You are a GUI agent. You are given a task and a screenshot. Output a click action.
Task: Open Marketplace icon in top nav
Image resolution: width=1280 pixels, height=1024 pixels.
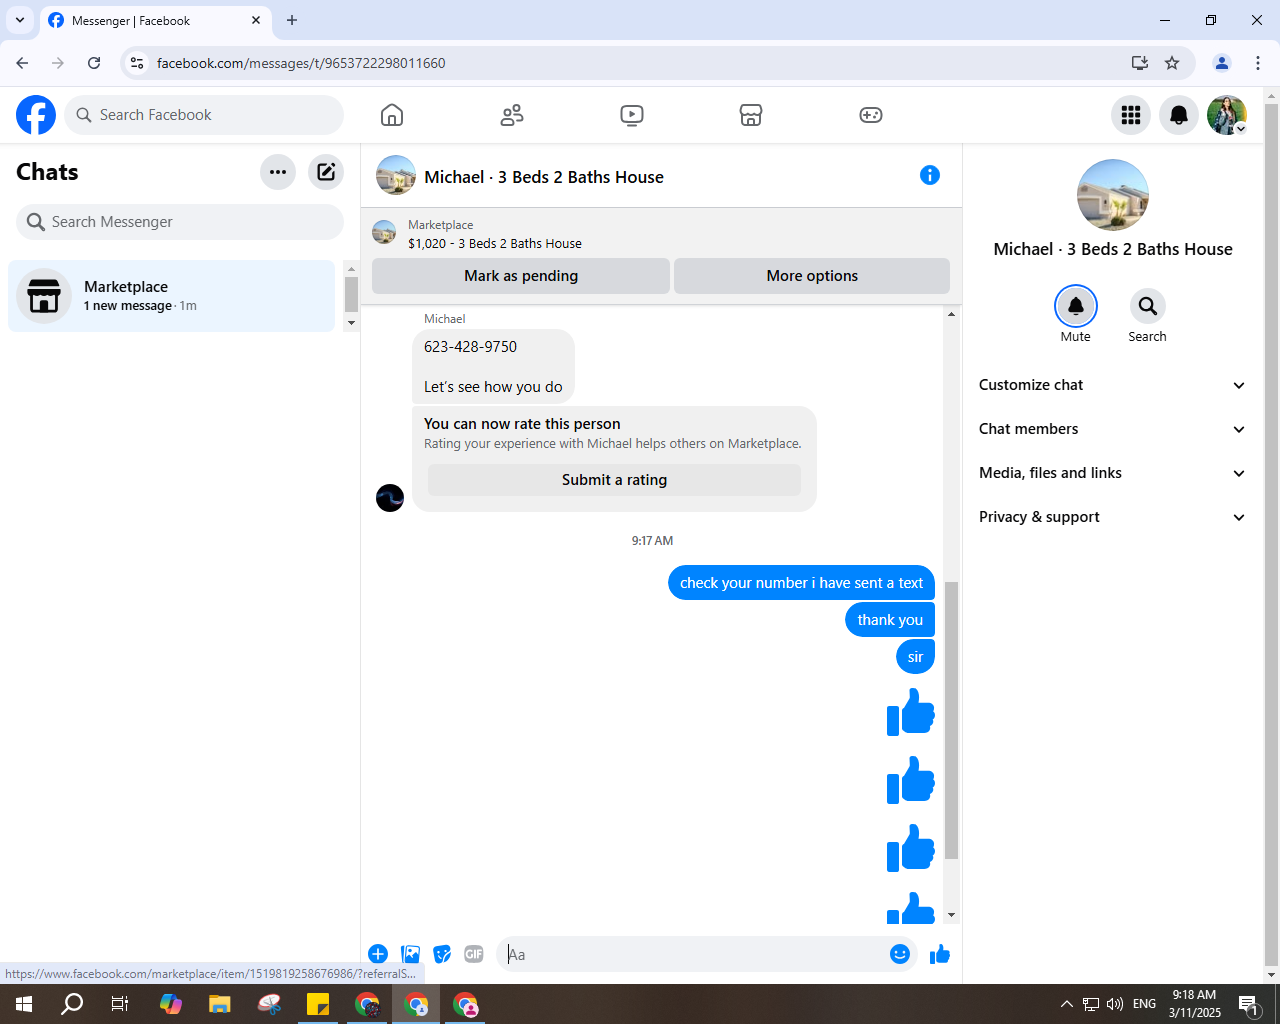(751, 115)
